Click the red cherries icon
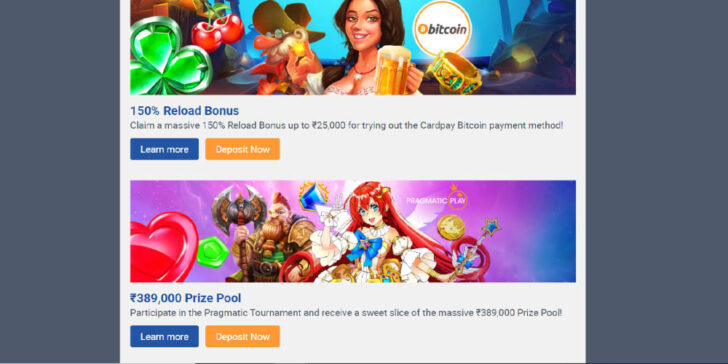The height and width of the screenshot is (364, 728). pos(217,30)
